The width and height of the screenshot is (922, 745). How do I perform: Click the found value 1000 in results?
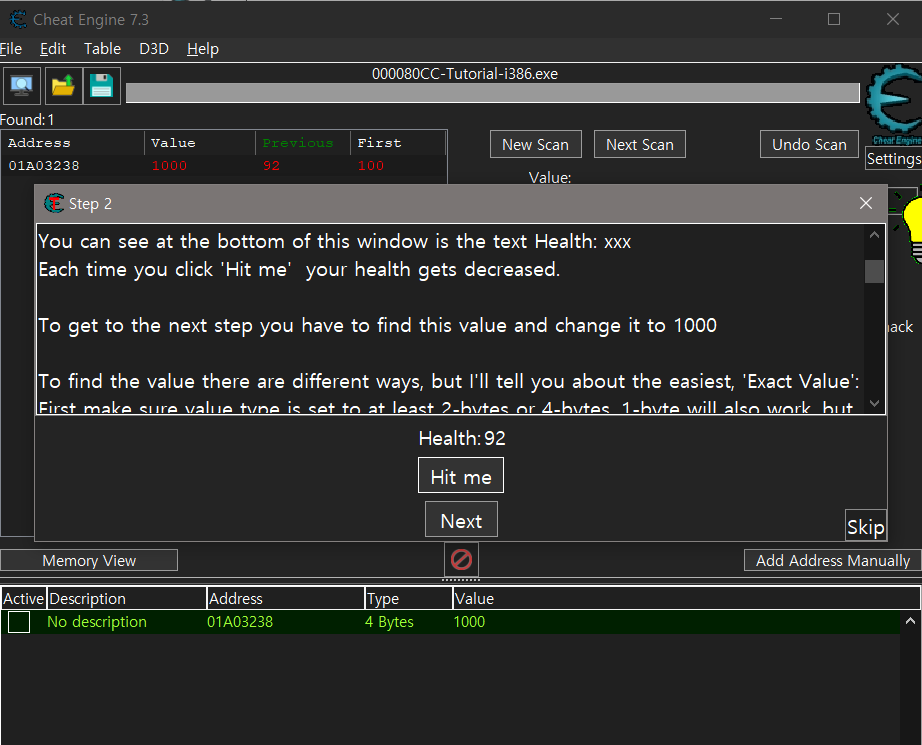click(169, 166)
